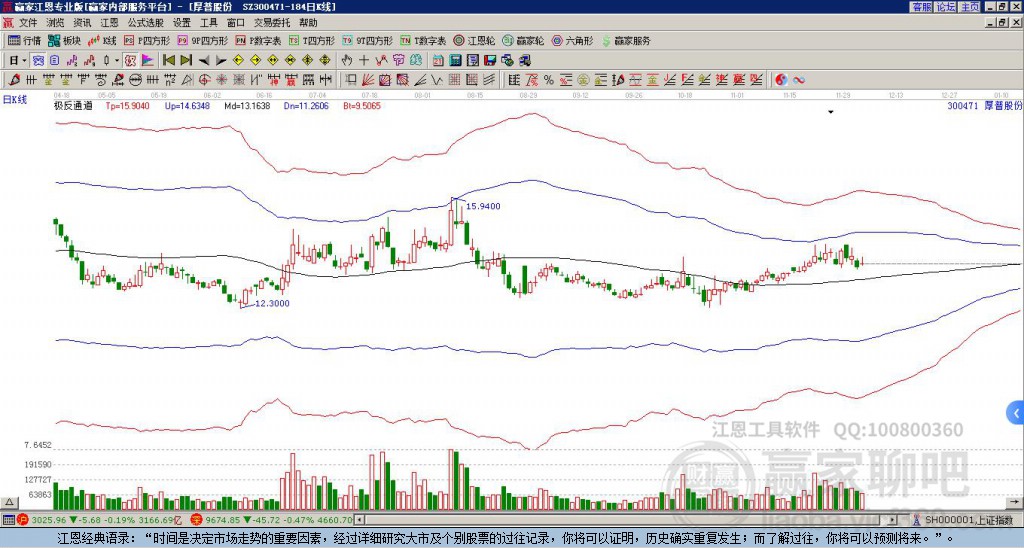
Task: Jump to first bar with green arrow
Action: pyautogui.click(x=168, y=61)
